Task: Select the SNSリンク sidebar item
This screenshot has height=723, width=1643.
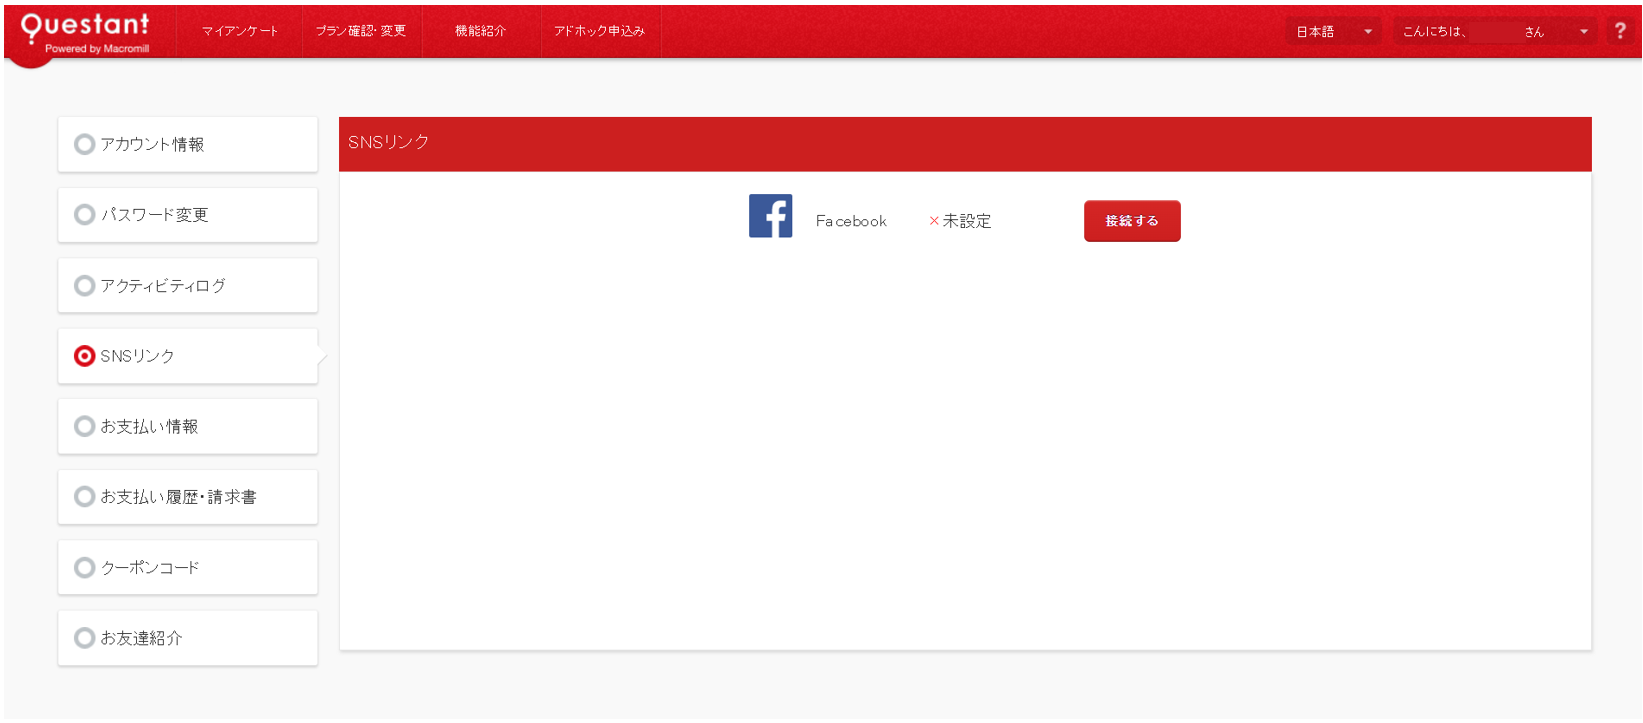Action: coord(188,356)
